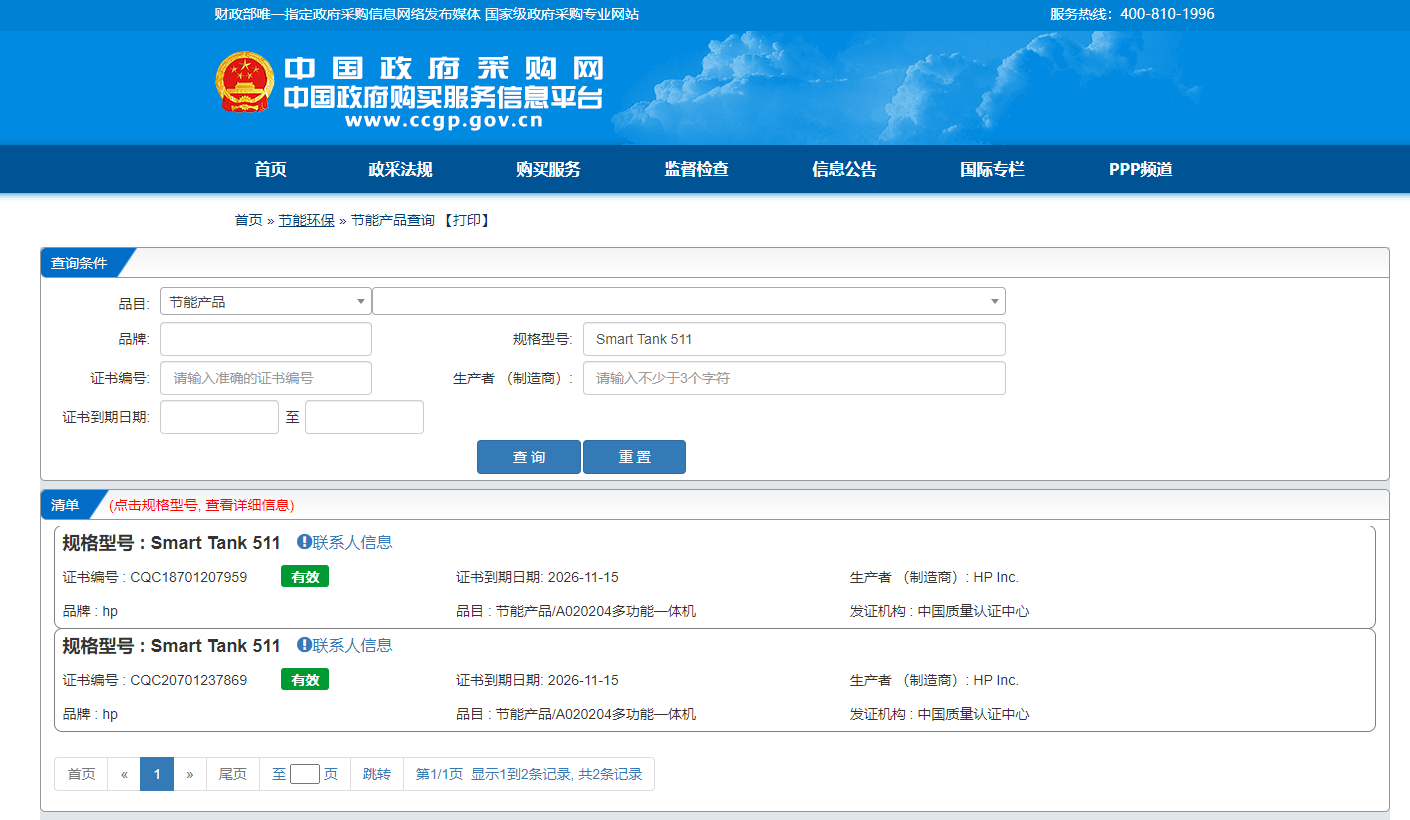Click info icon beside second 联系人信息
Viewport: 1410px width, 820px height.
(304, 645)
